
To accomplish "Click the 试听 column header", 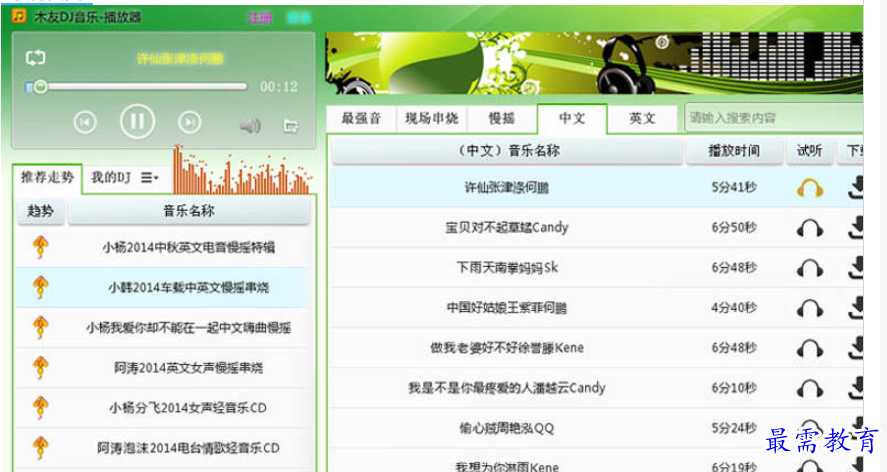I will [810, 151].
